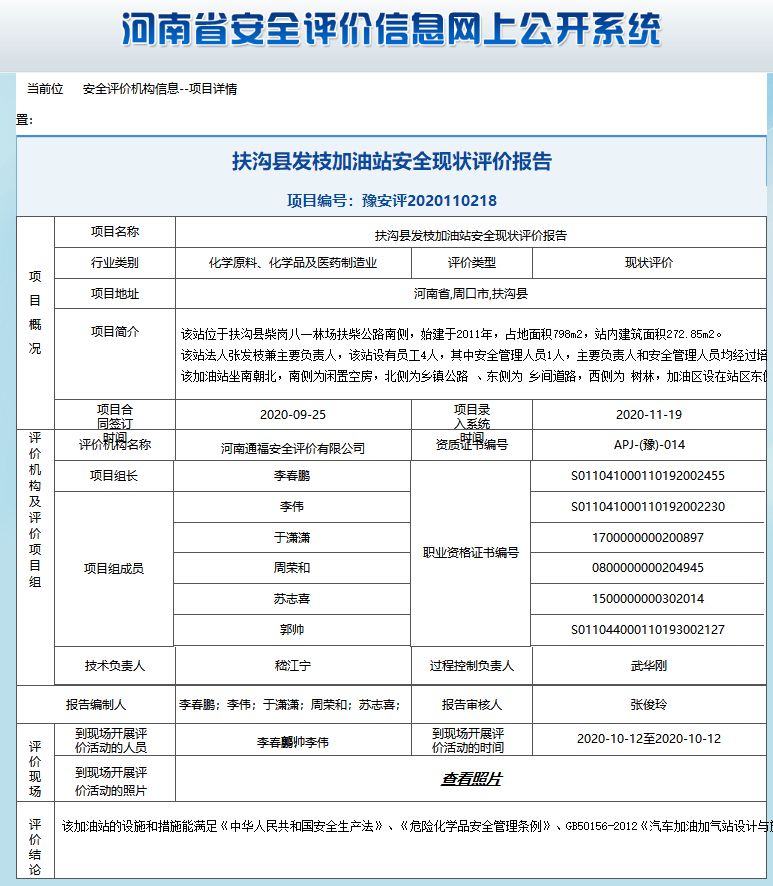Click the intro line starting 该站位于扶沟县
Viewport: 773px width, 886px height.
[451, 335]
